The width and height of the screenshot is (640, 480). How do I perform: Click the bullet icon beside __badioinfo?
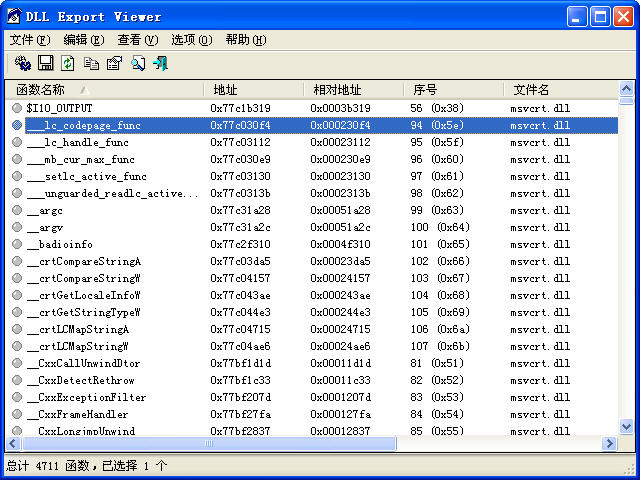(x=17, y=244)
